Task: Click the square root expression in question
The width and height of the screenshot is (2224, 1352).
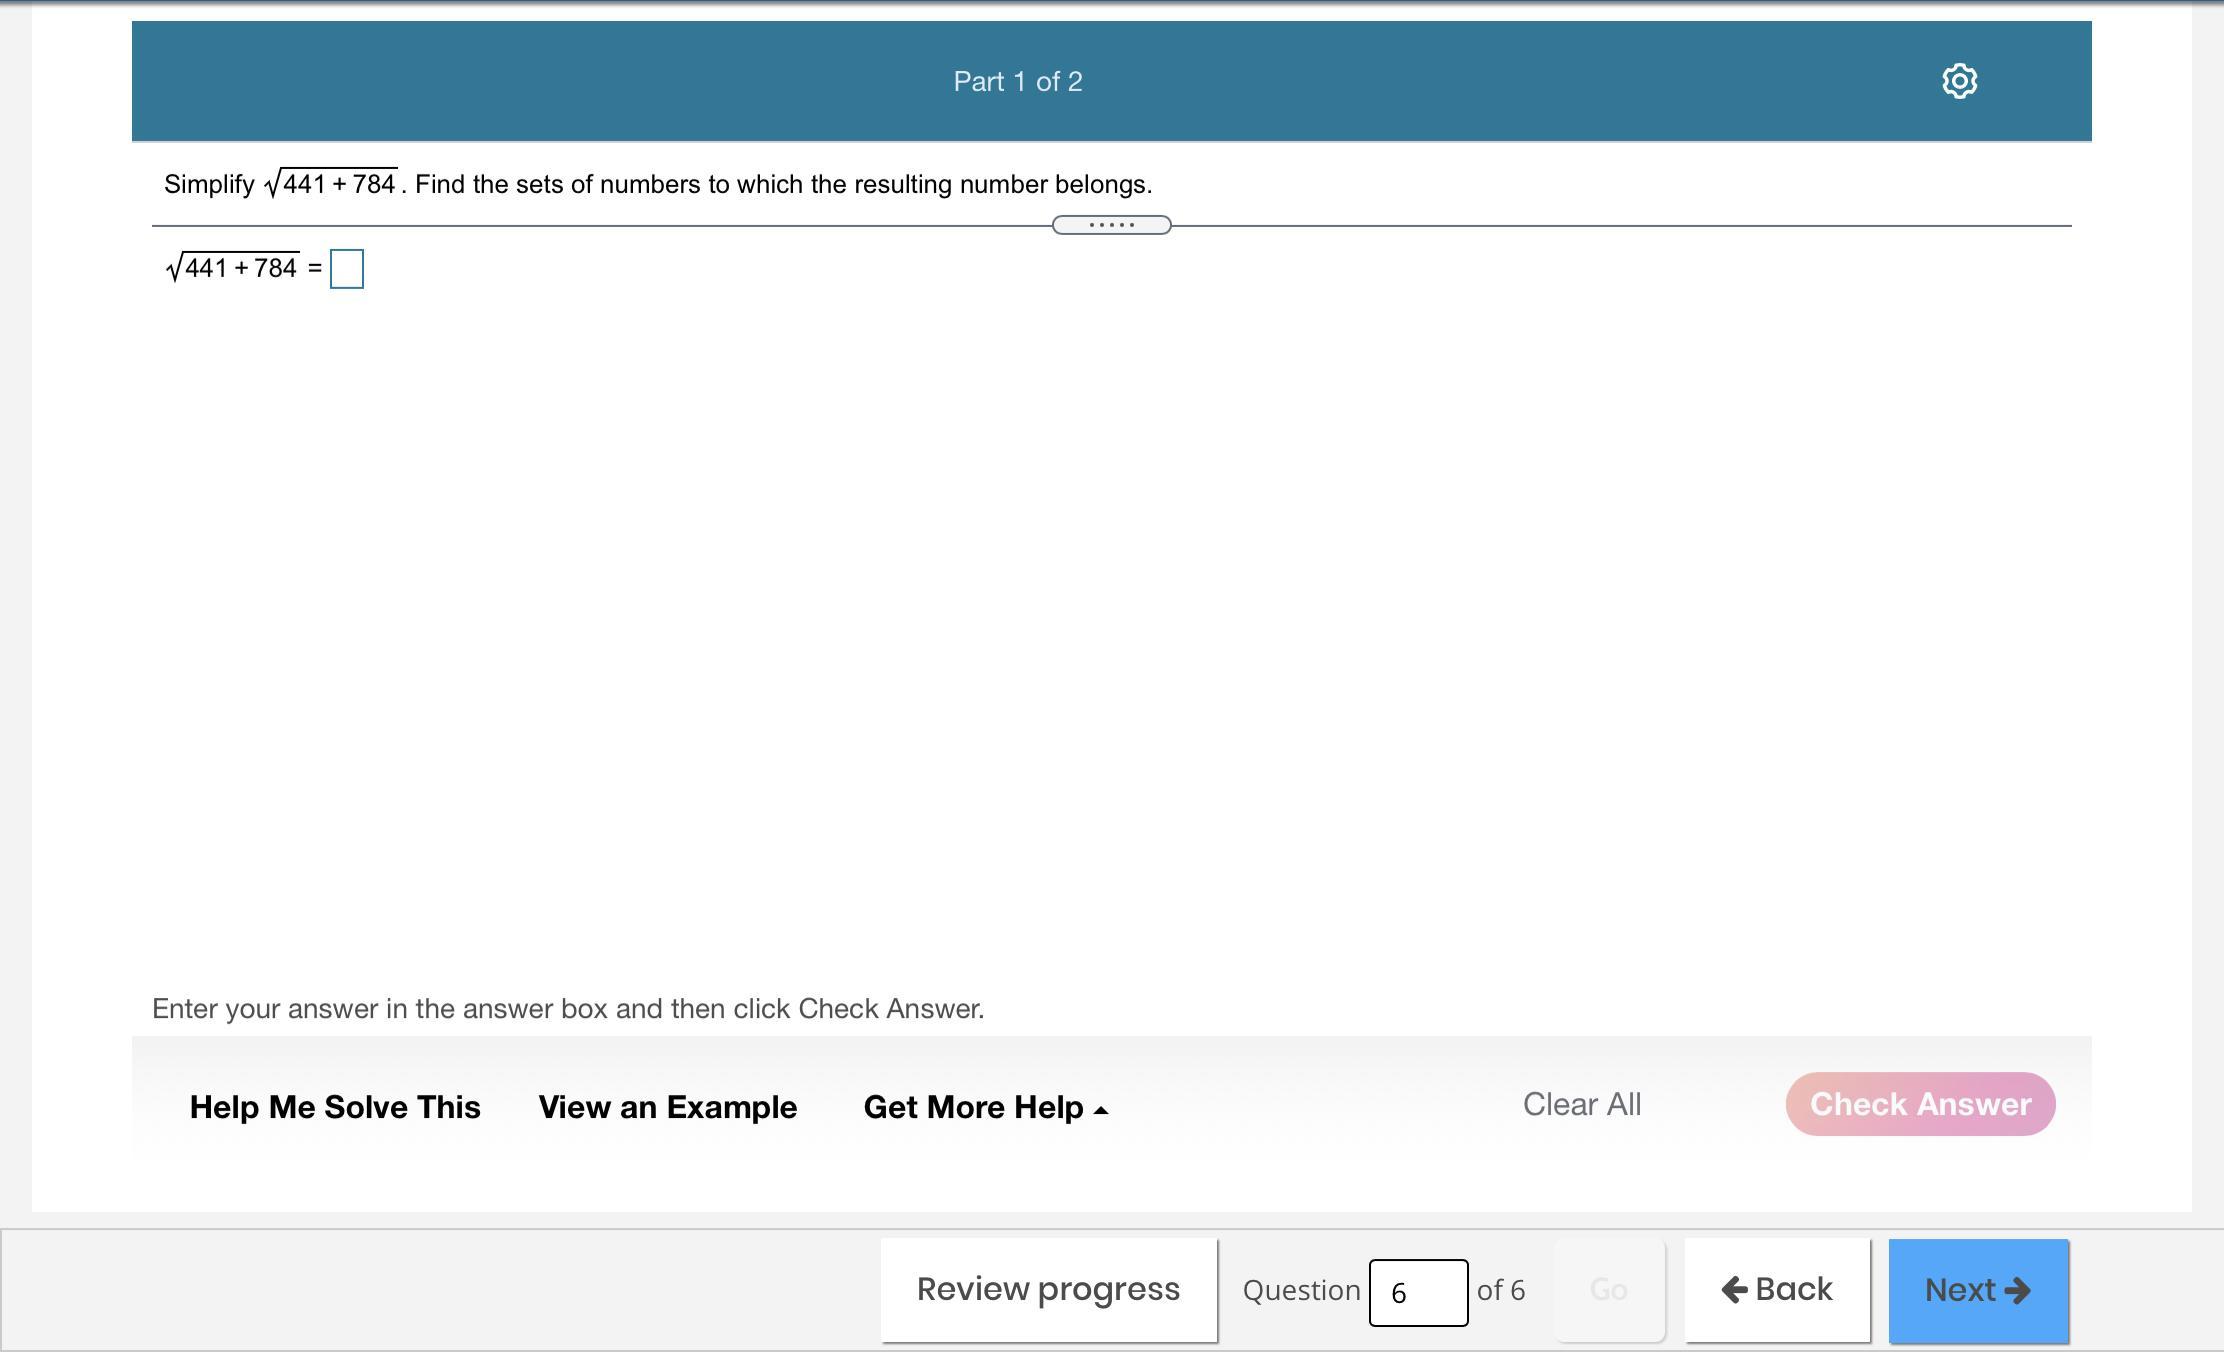Action: 331,184
